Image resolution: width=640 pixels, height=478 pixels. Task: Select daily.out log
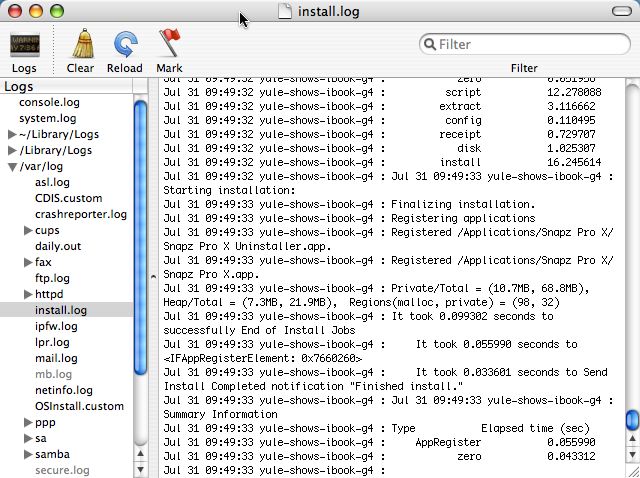[x=58, y=247]
